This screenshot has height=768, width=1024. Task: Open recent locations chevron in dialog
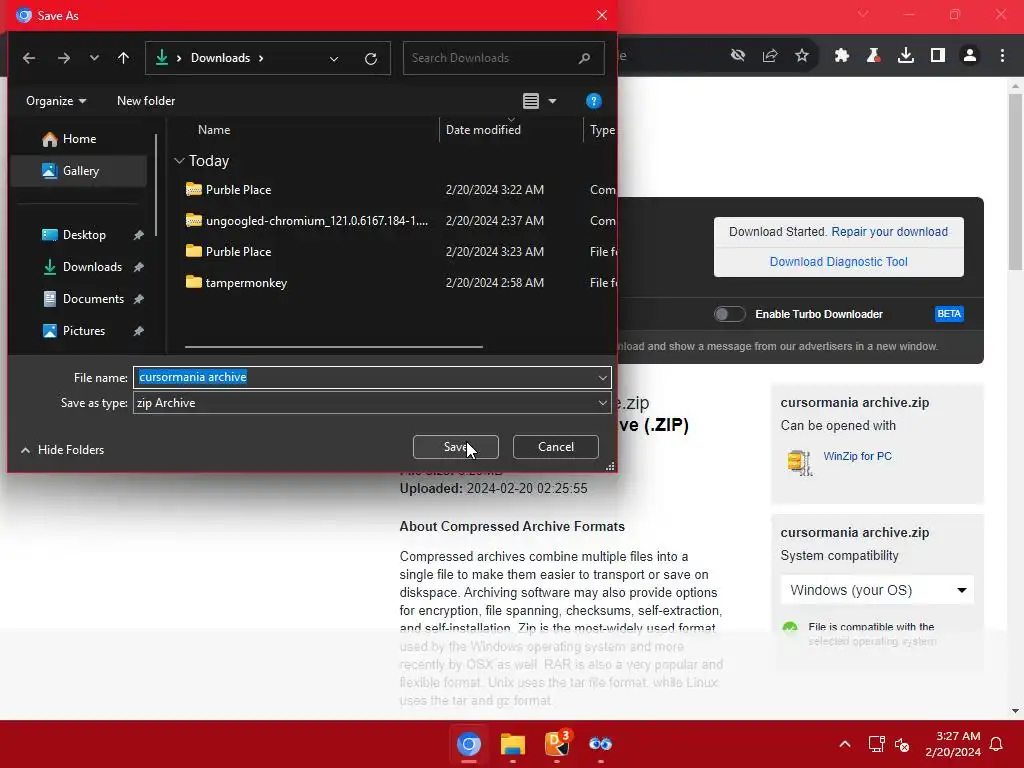click(x=94, y=58)
